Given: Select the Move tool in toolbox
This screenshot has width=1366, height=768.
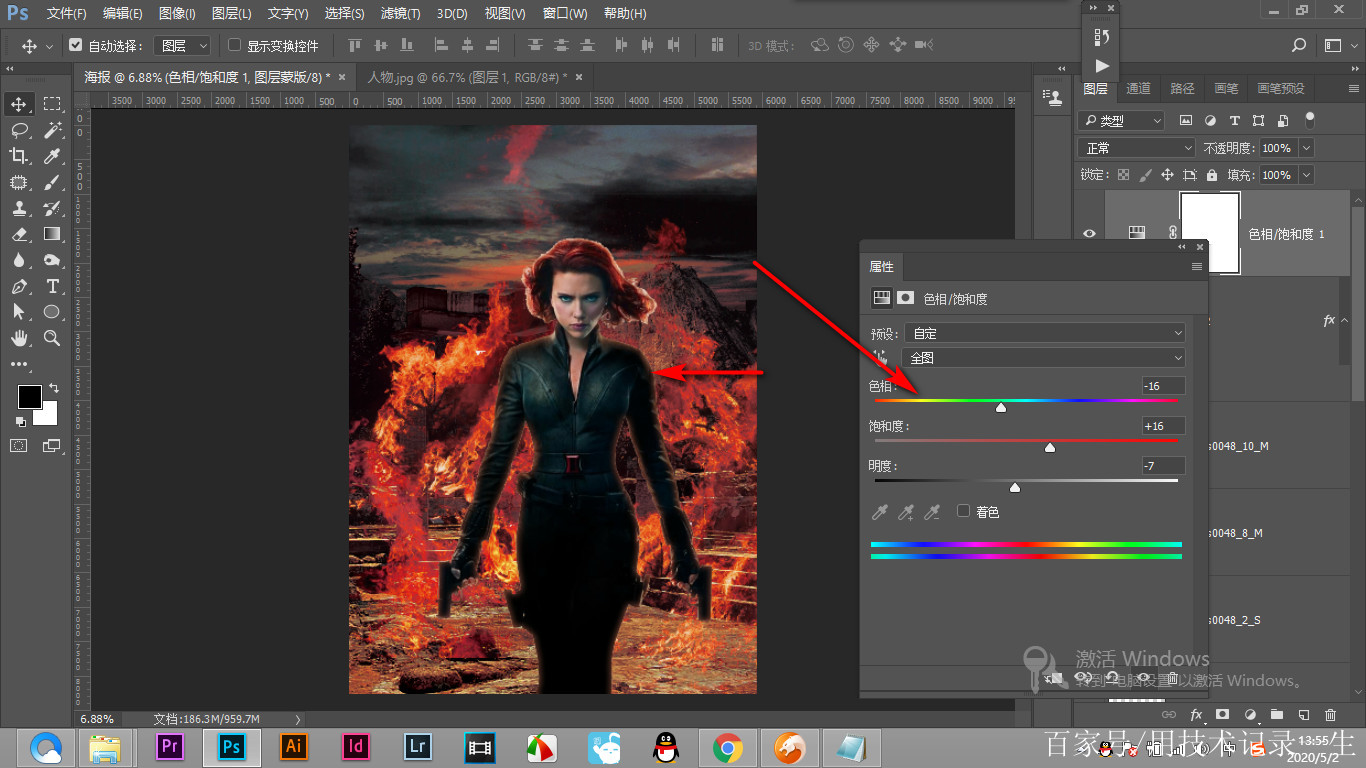Looking at the screenshot, I should tap(19, 104).
